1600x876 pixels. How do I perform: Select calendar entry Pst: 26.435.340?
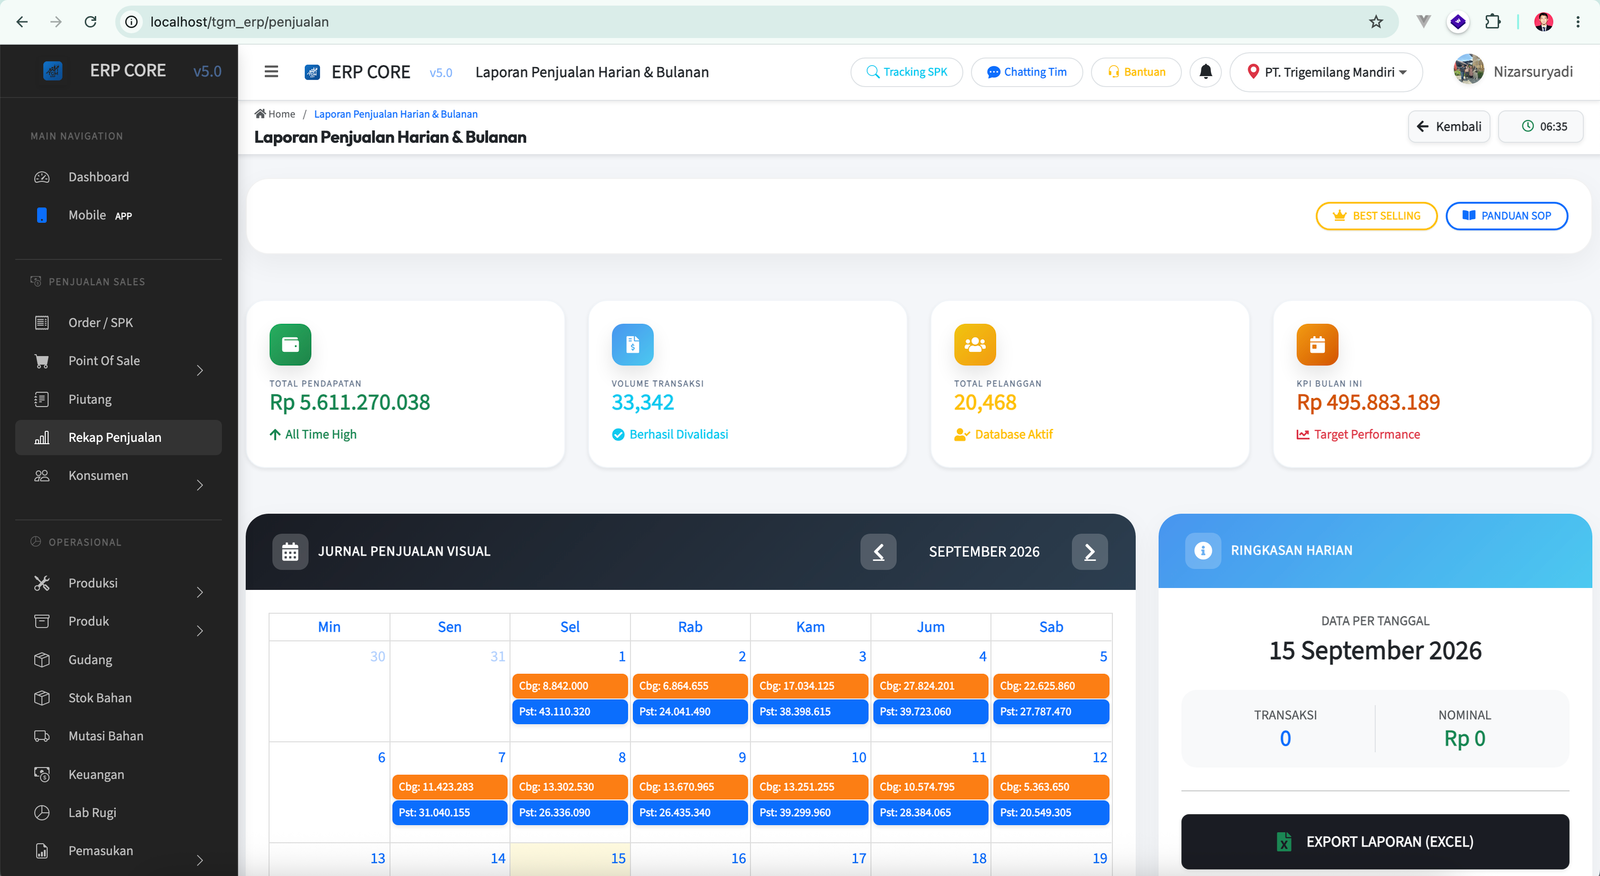pos(690,813)
